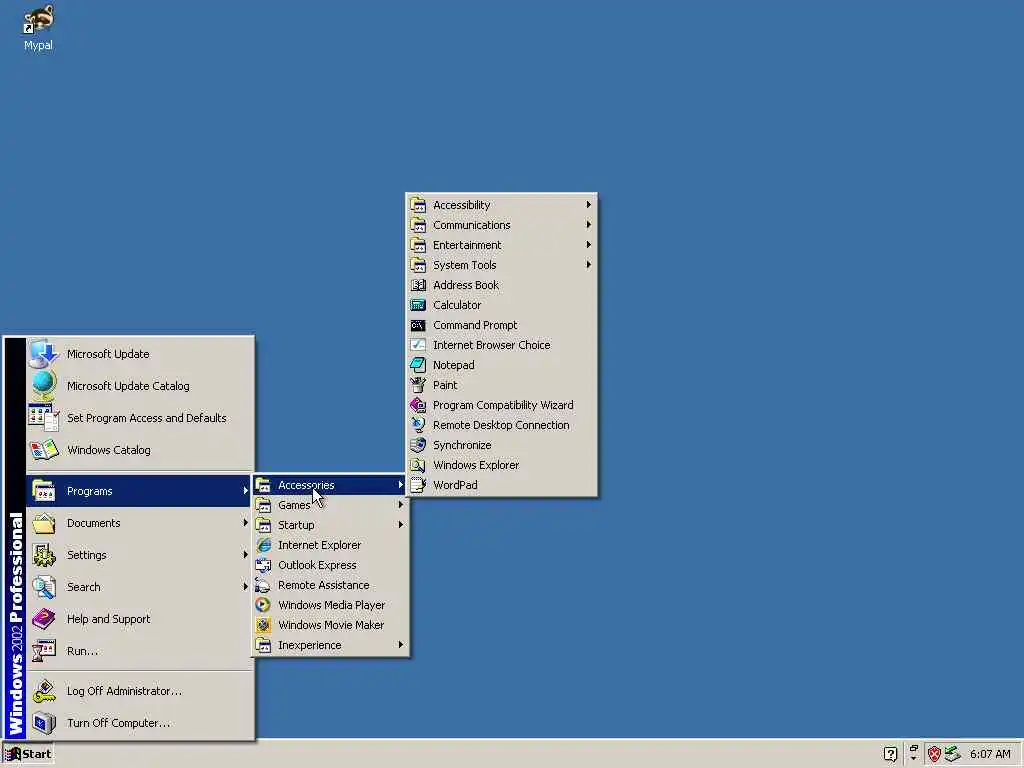Click the Microsoft Update icon
This screenshot has height=768, width=1024.
pyautogui.click(x=44, y=354)
